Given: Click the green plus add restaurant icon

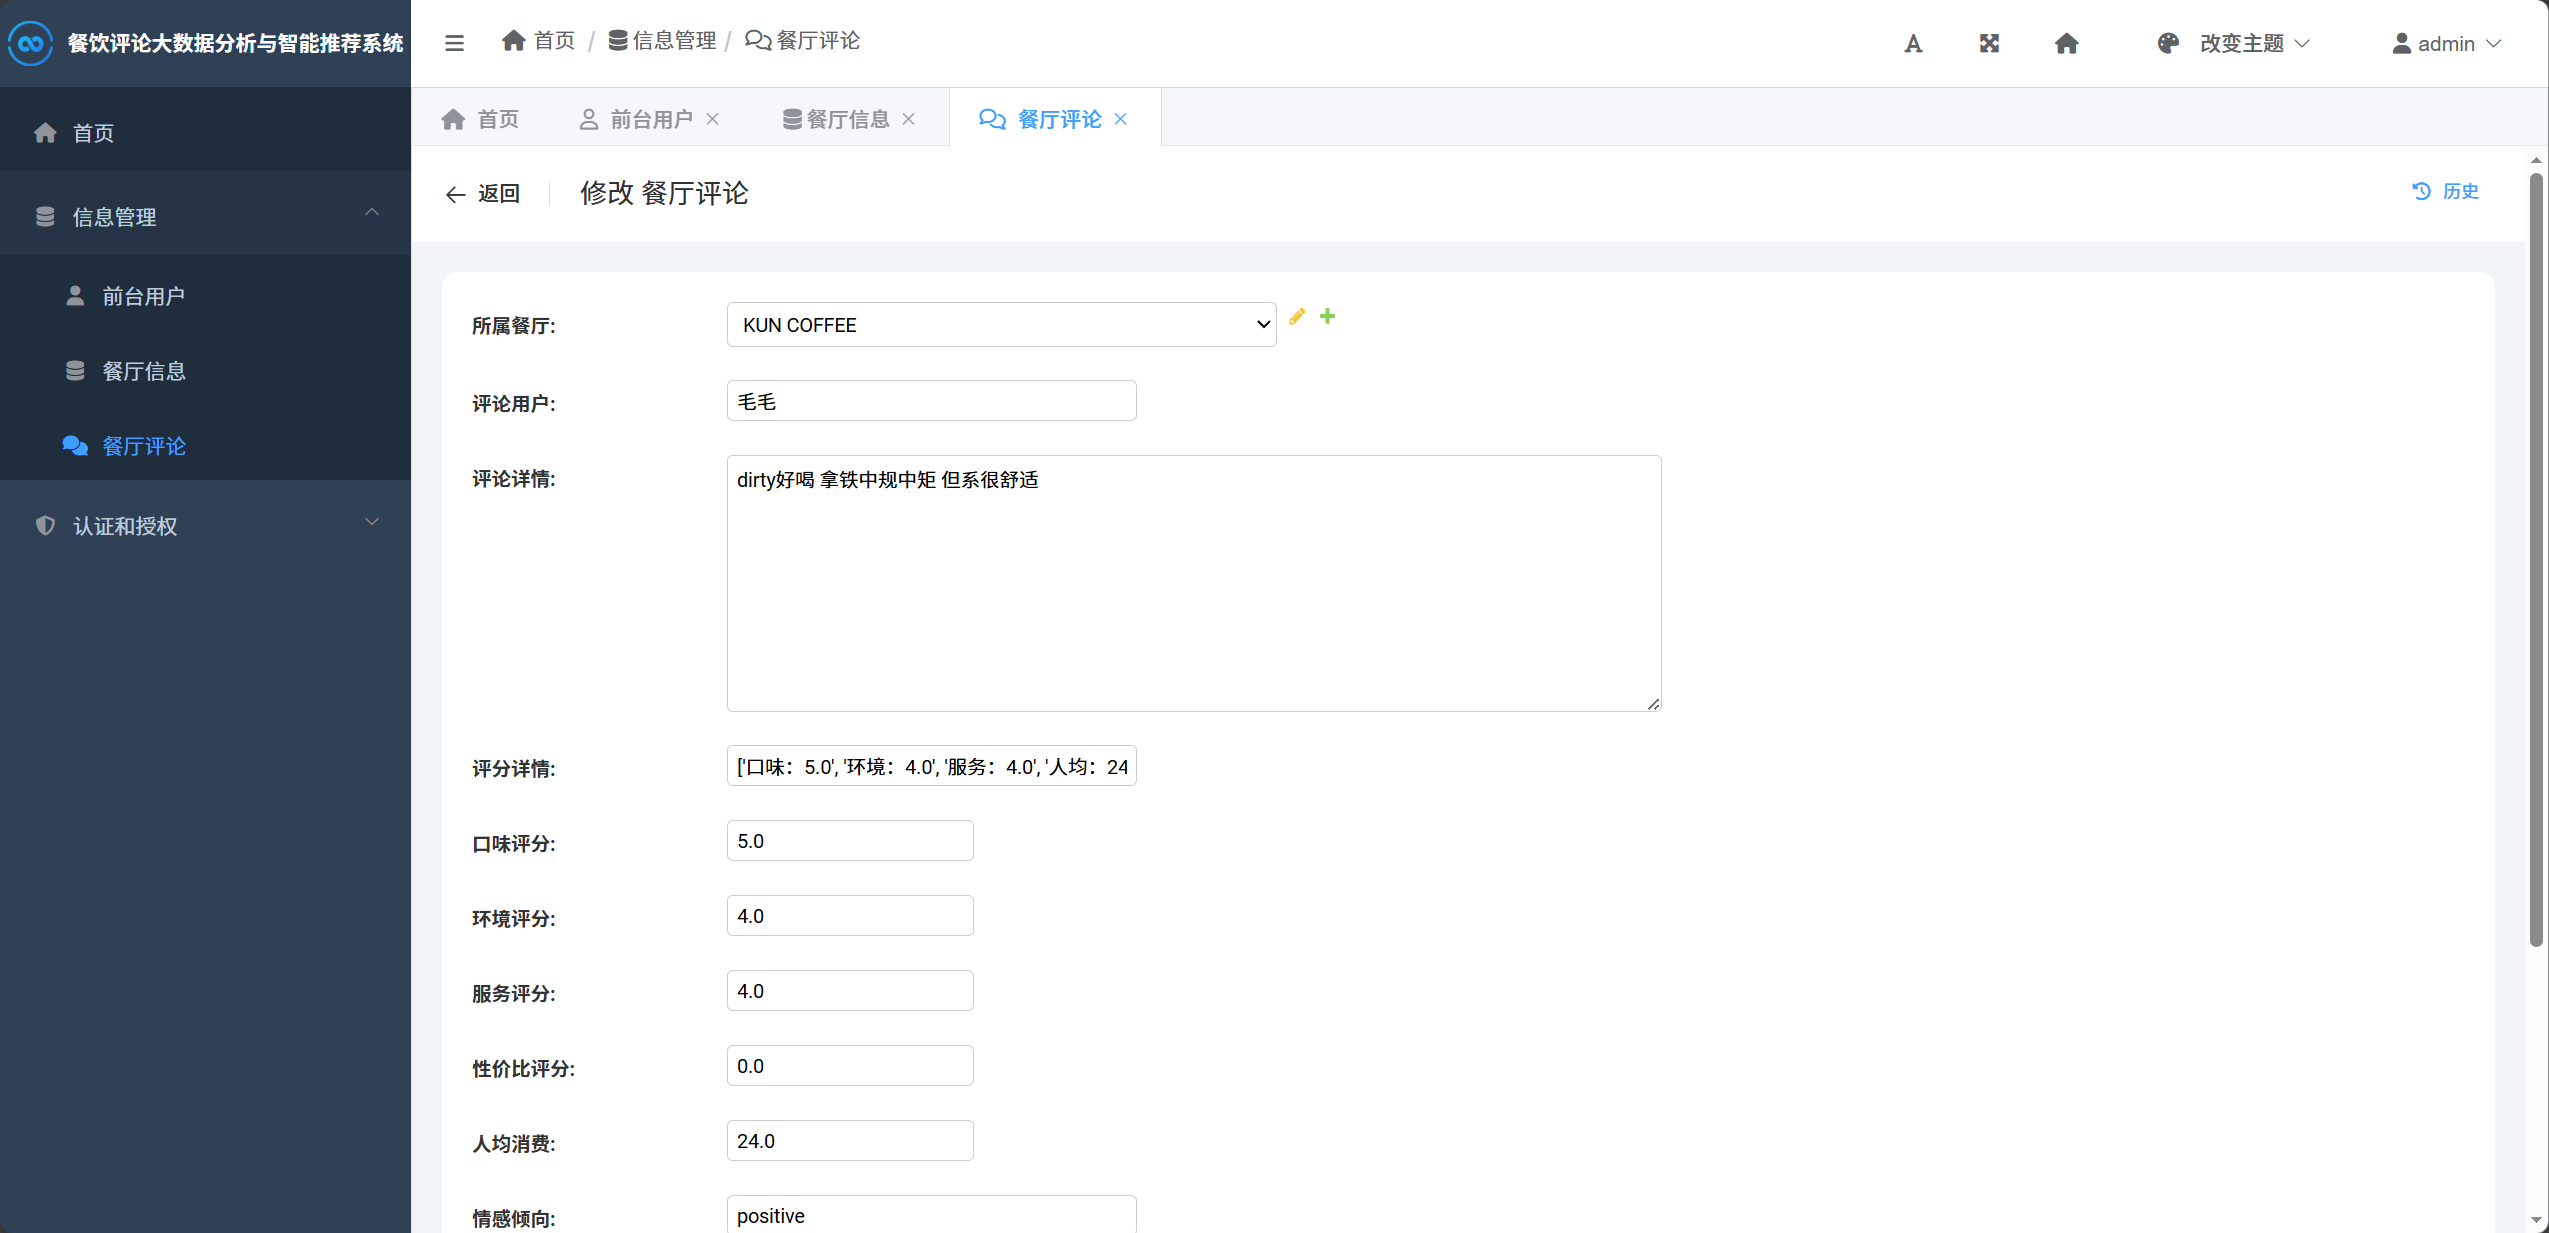Looking at the screenshot, I should click(x=1327, y=316).
